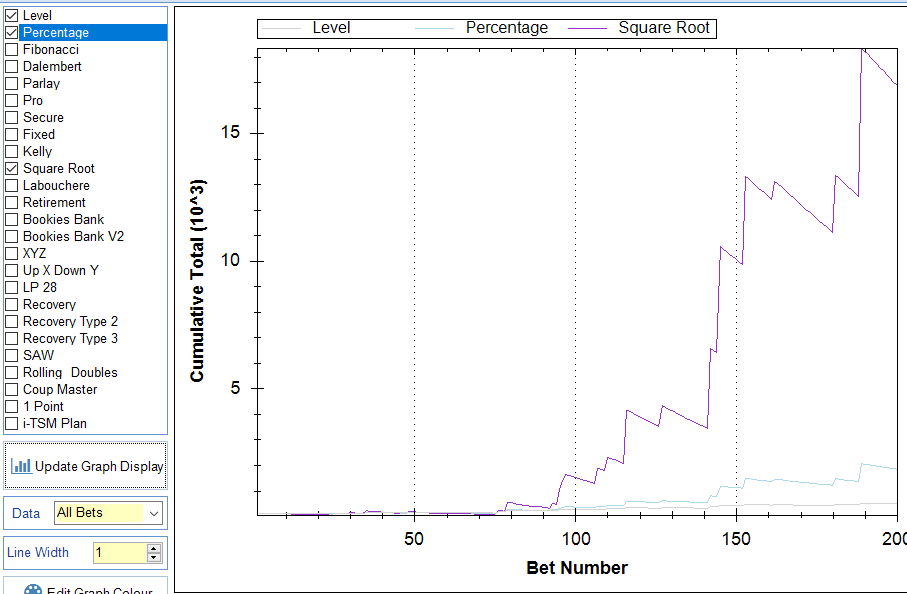
Task: Click the Line Width value field
Action: point(119,552)
